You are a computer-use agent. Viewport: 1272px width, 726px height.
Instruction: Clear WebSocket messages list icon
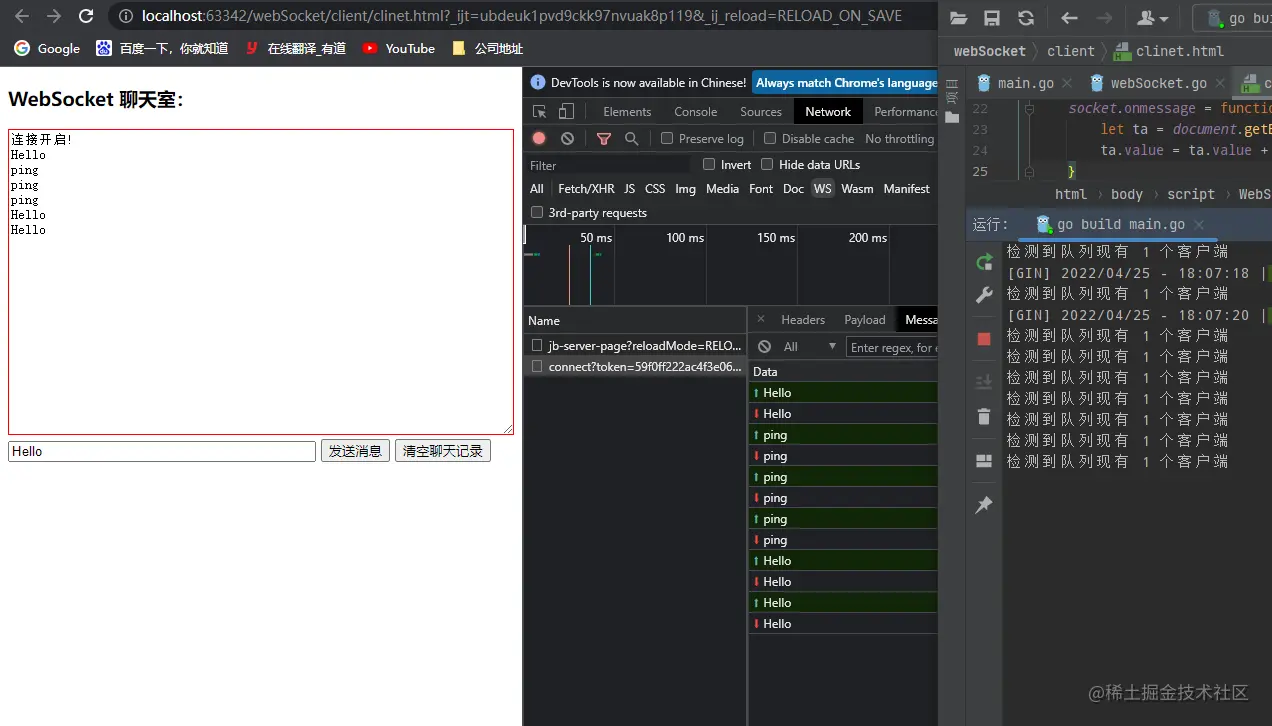(765, 347)
